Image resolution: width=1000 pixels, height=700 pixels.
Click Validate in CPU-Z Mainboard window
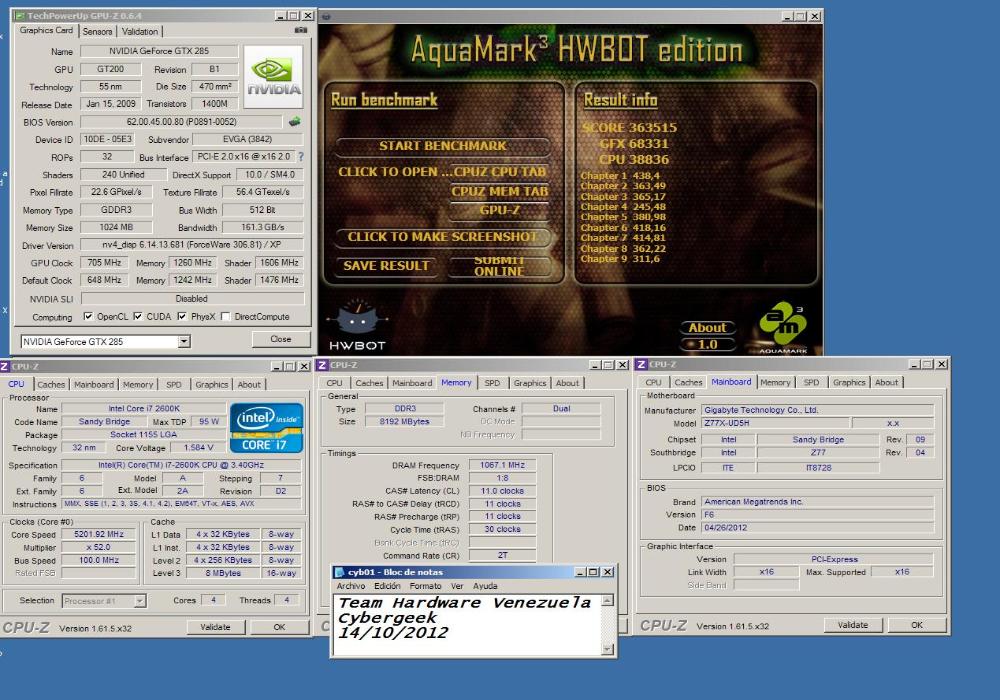click(x=853, y=625)
